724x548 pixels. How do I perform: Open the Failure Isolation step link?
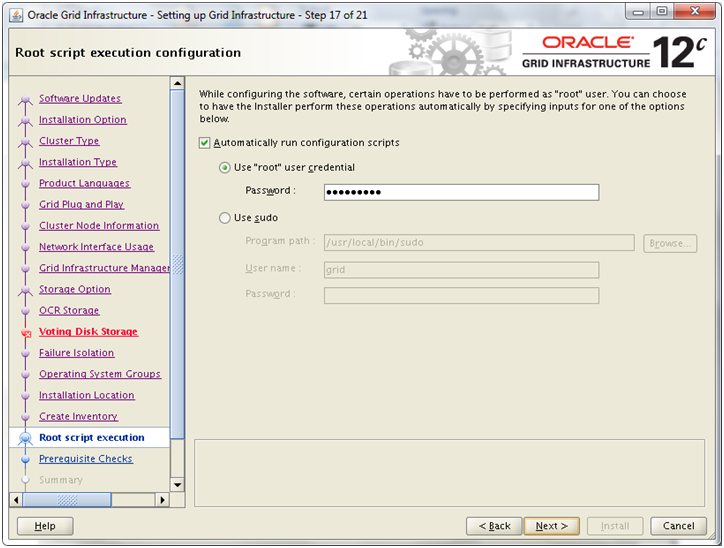(76, 353)
